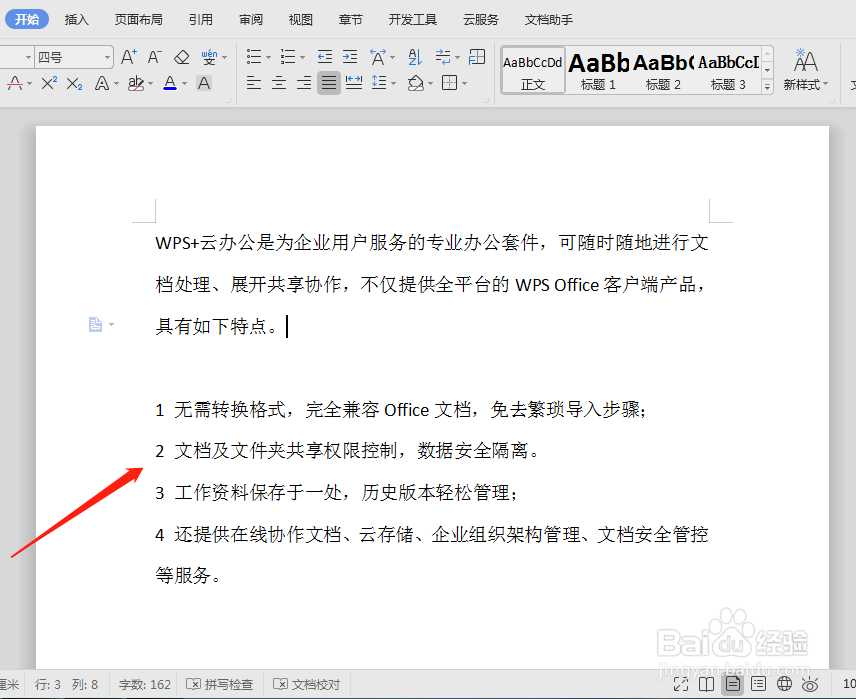
Task: Click the line spacing icon
Action: pyautogui.click(x=379, y=83)
